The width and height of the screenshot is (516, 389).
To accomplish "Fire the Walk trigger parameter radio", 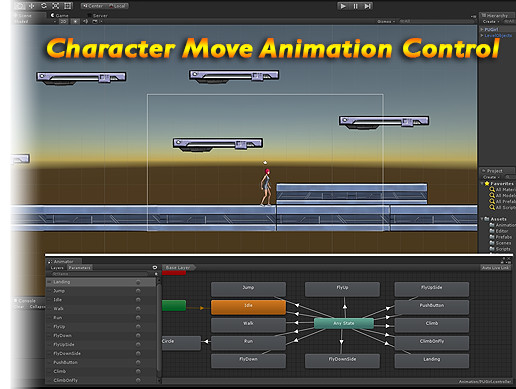I will pos(138,309).
